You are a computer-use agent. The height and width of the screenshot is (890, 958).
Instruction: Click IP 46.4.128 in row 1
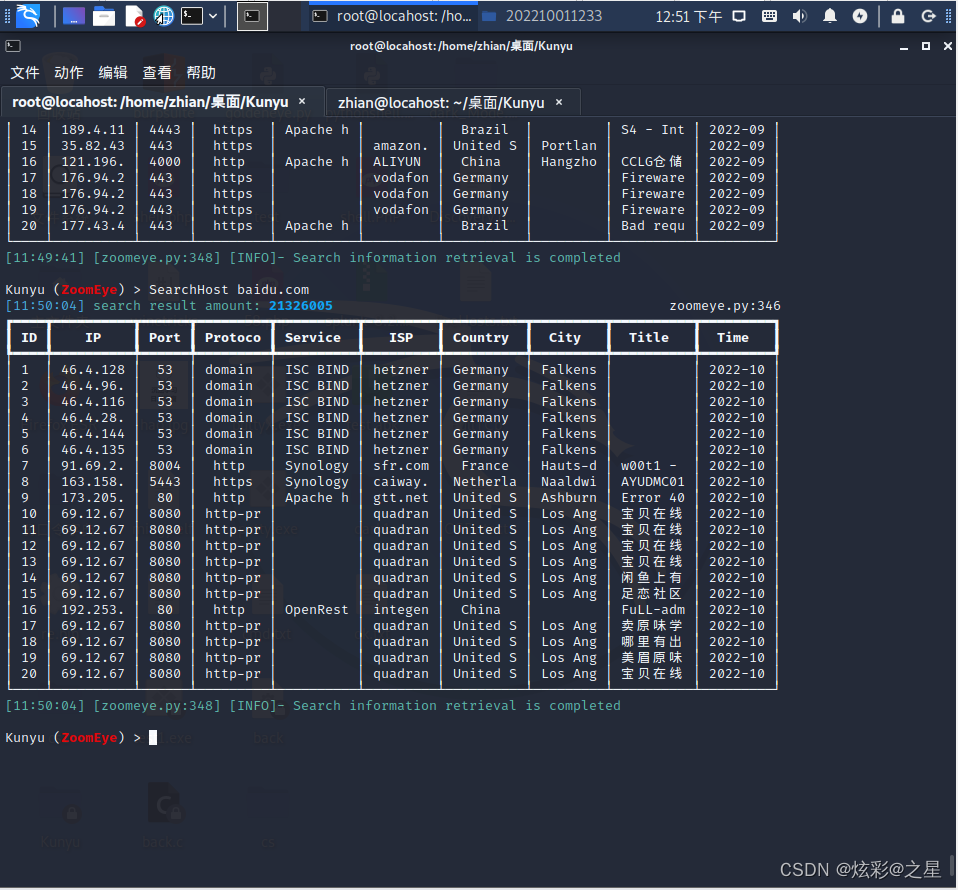click(x=93, y=370)
